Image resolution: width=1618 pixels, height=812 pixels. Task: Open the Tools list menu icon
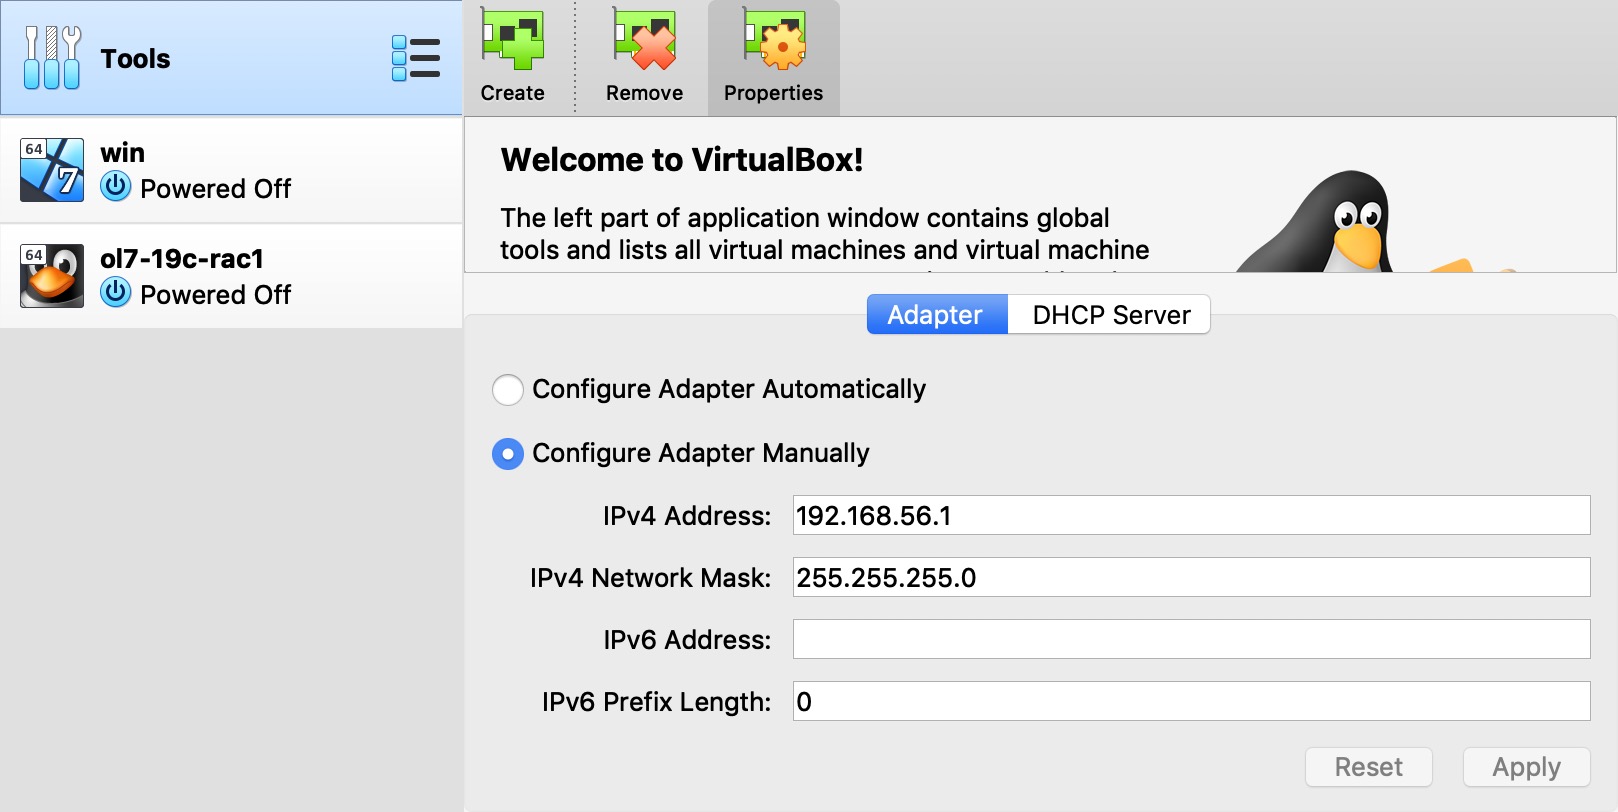pyautogui.click(x=416, y=58)
